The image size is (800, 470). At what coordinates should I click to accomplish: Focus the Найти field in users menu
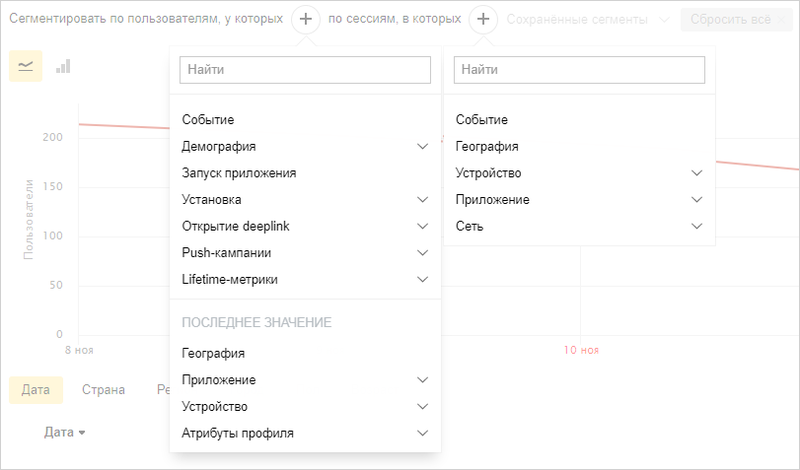[x=305, y=69]
